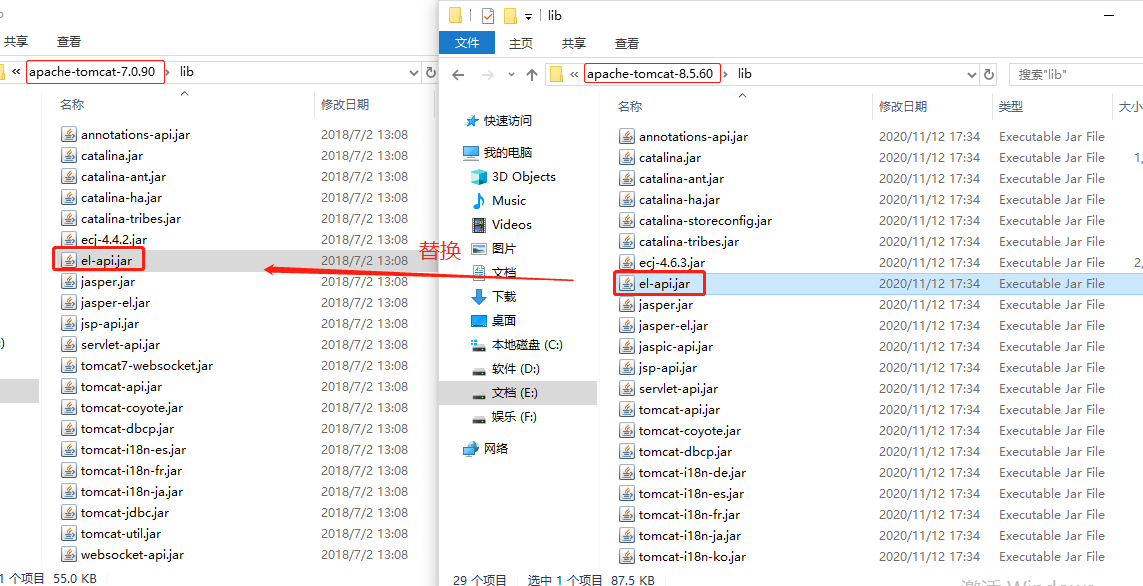Select jaspic-api.jar file
Screen dimensions: 1143x586
(676, 347)
